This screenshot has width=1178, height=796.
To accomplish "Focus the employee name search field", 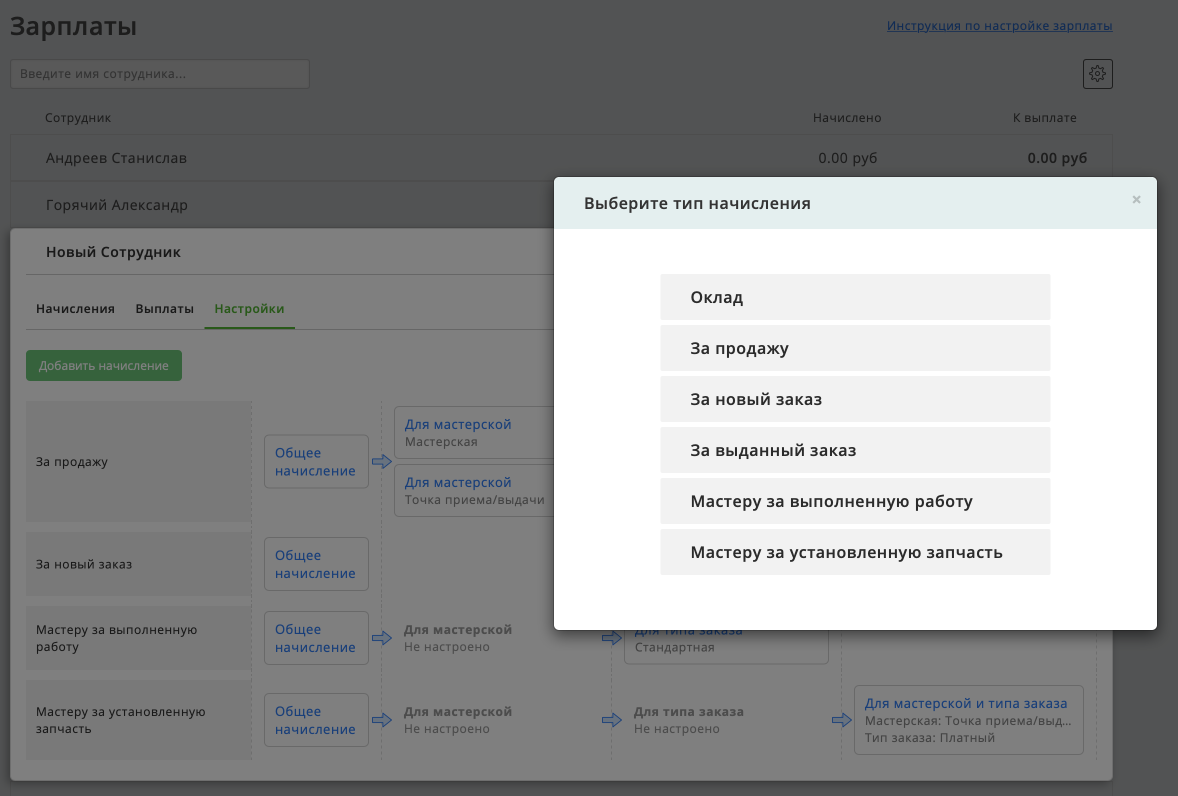I will (160, 74).
